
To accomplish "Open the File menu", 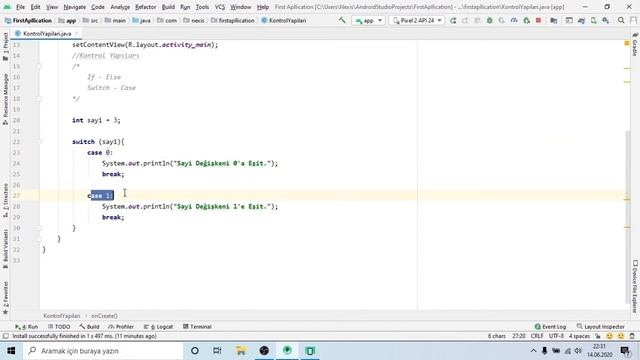I will [20, 7].
